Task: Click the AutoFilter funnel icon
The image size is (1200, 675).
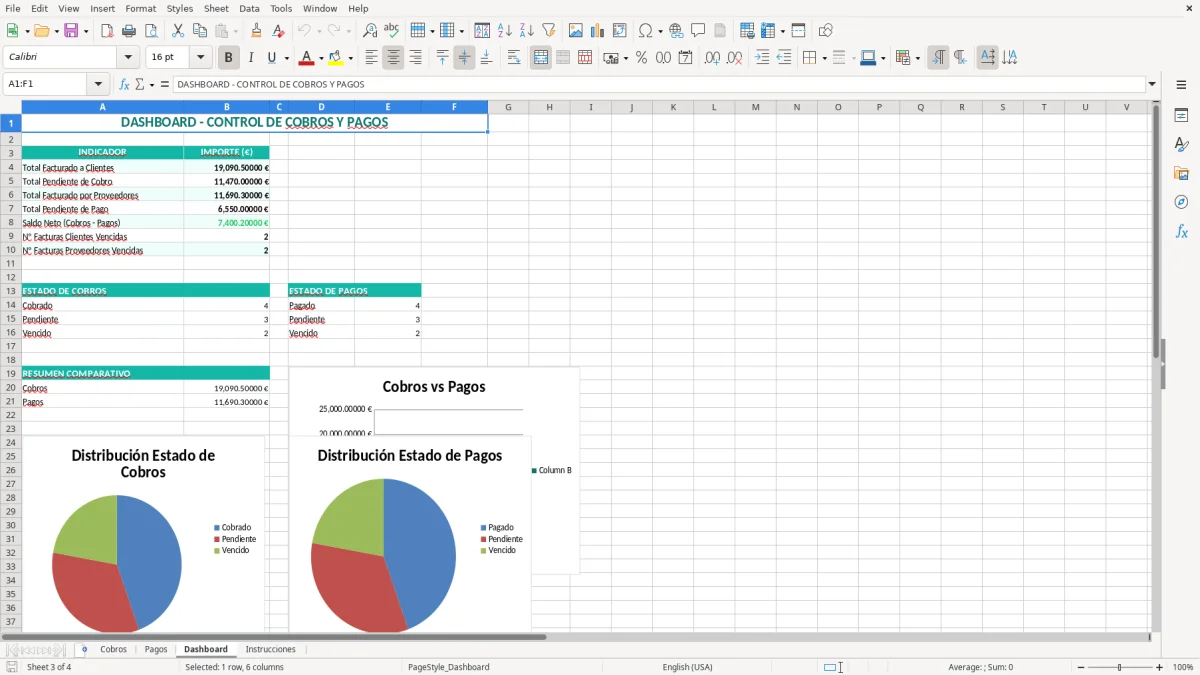Action: tap(549, 31)
